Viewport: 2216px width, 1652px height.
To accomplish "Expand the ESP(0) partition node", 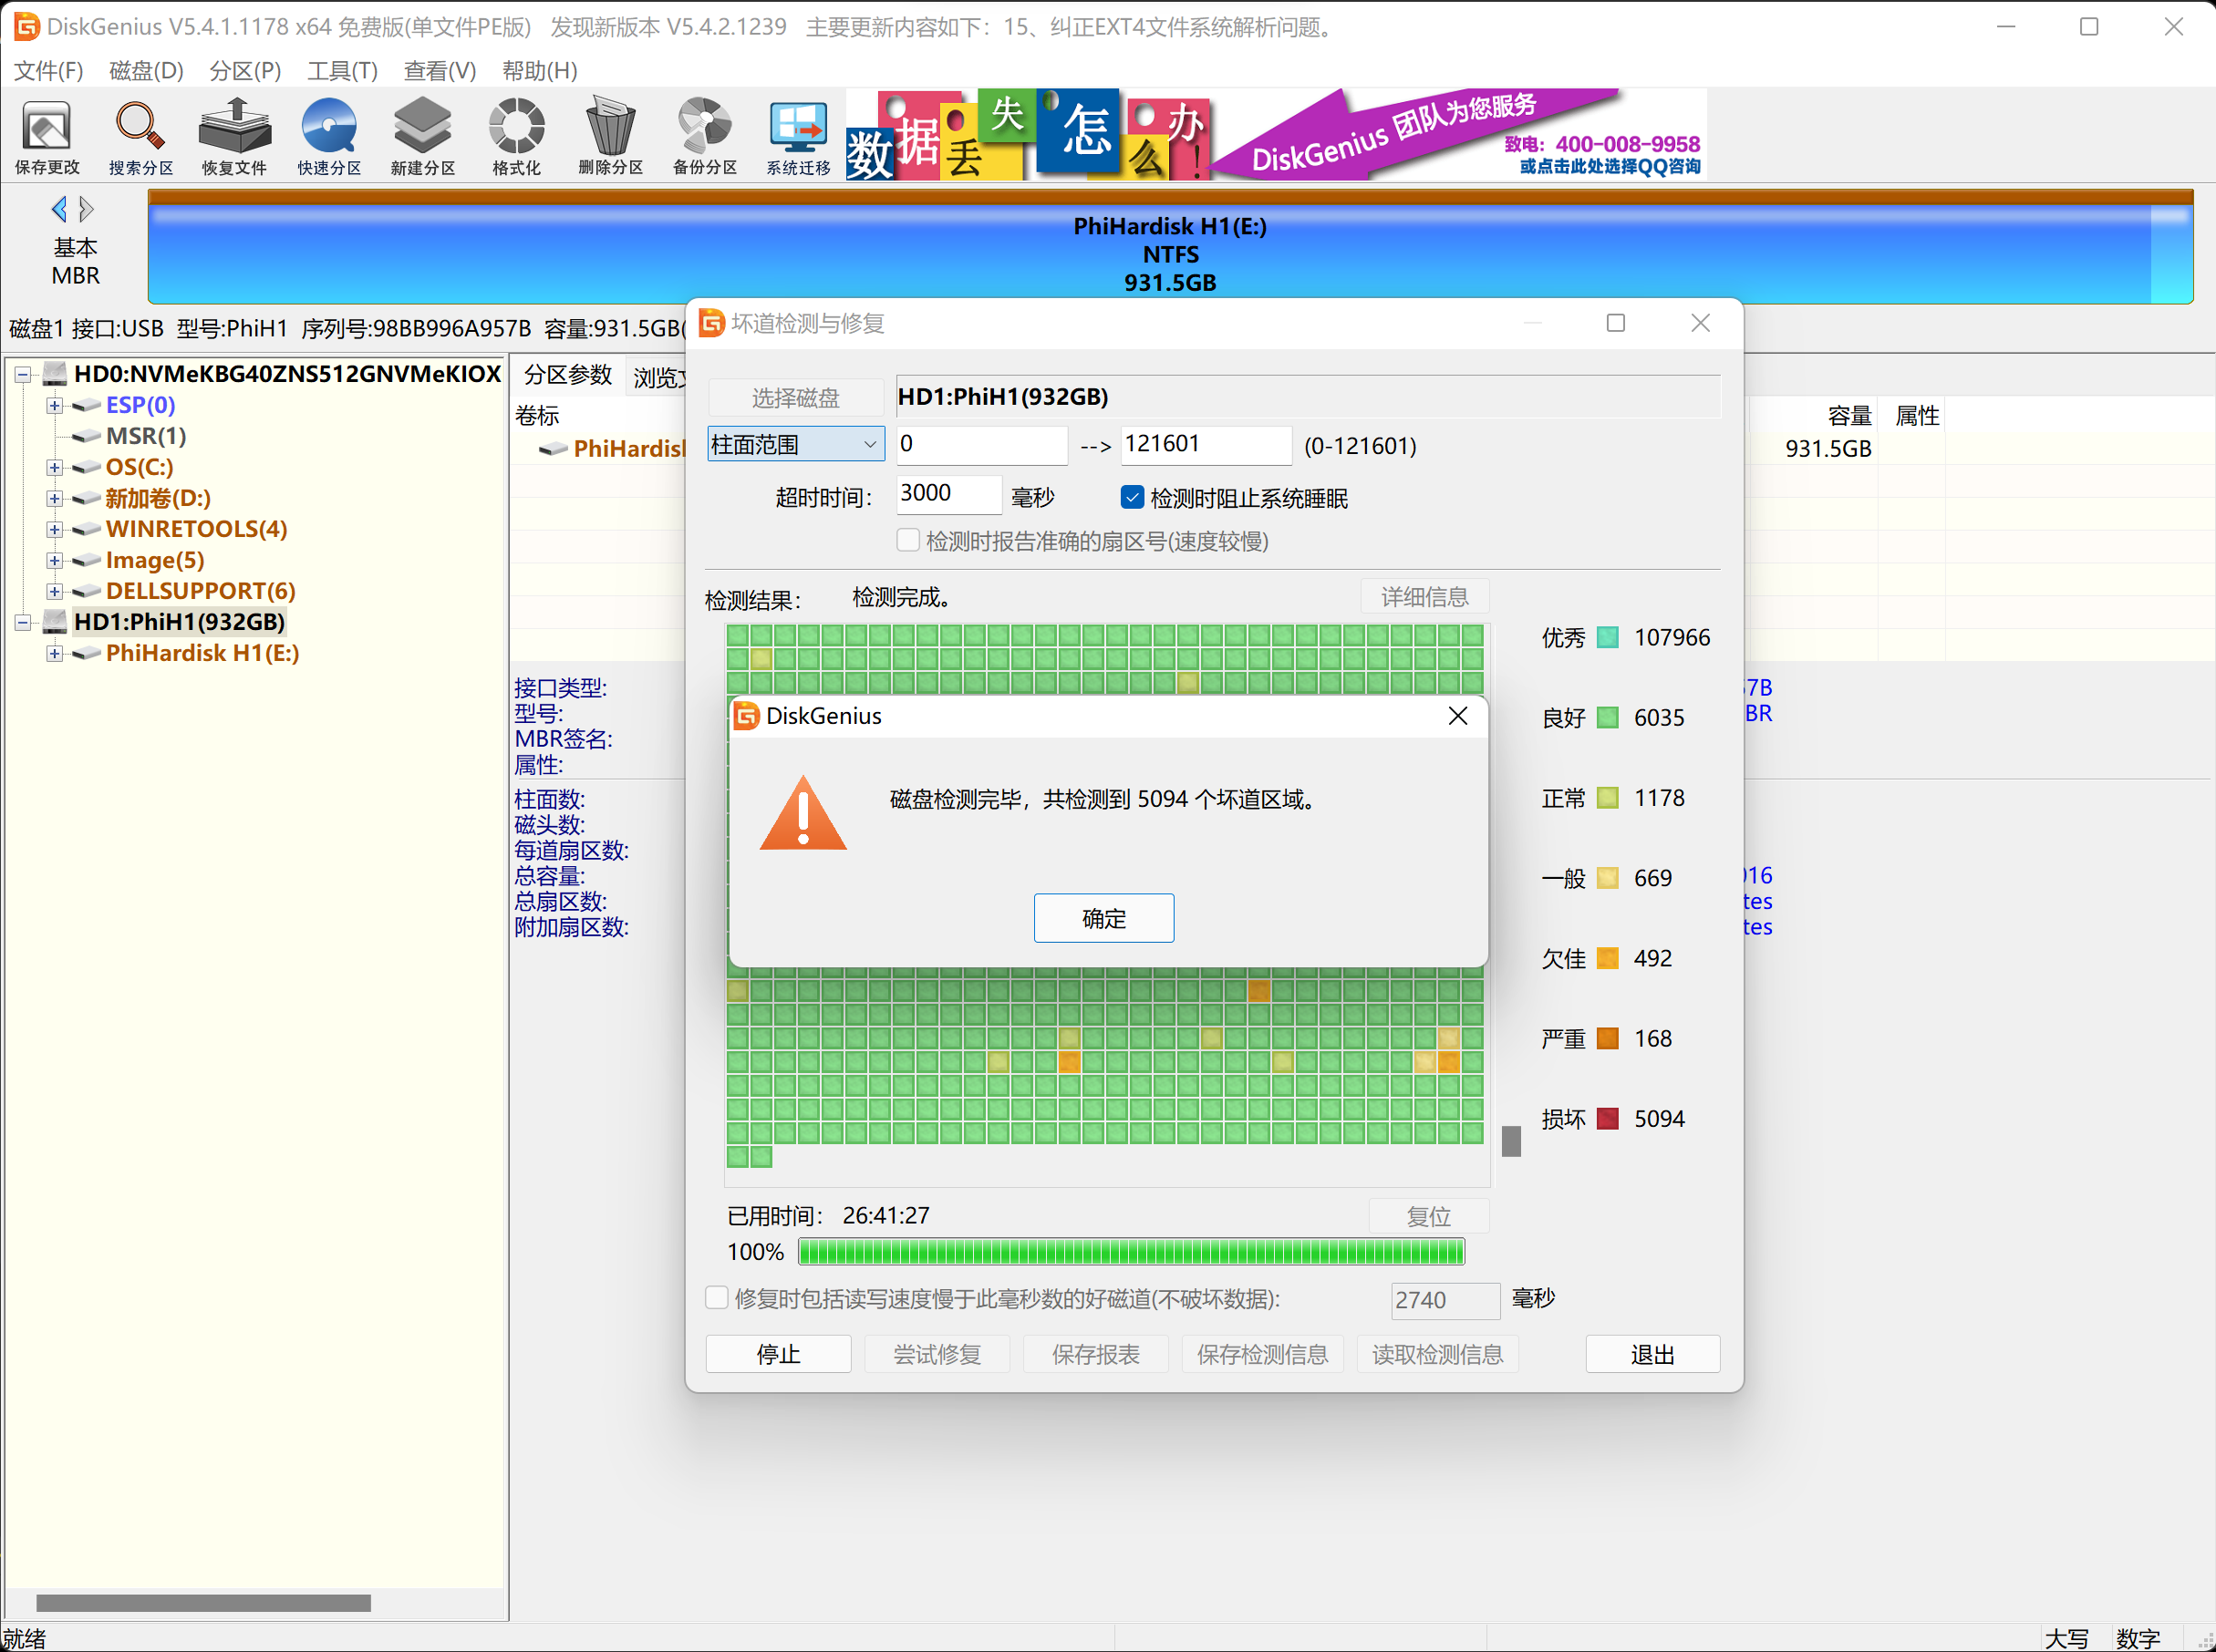I will [x=55, y=406].
